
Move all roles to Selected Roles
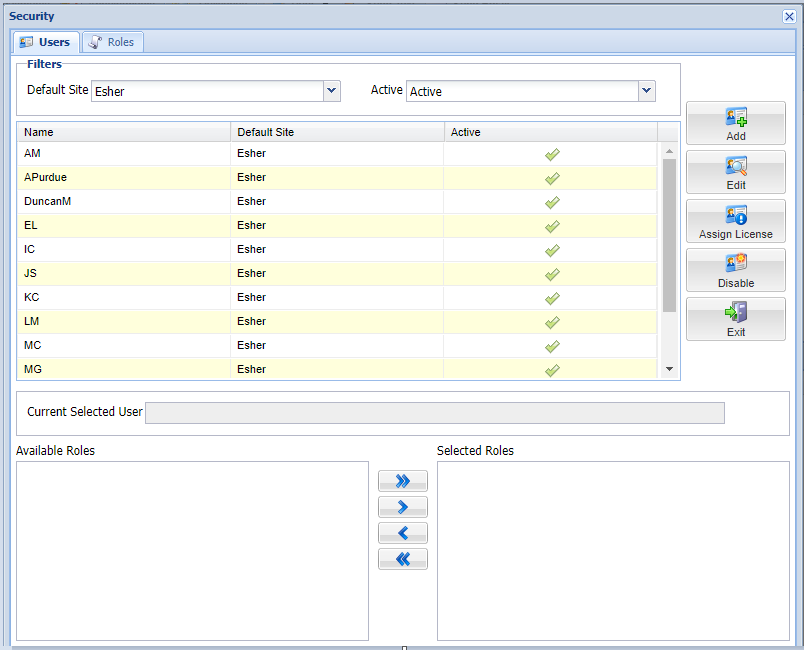pos(403,481)
